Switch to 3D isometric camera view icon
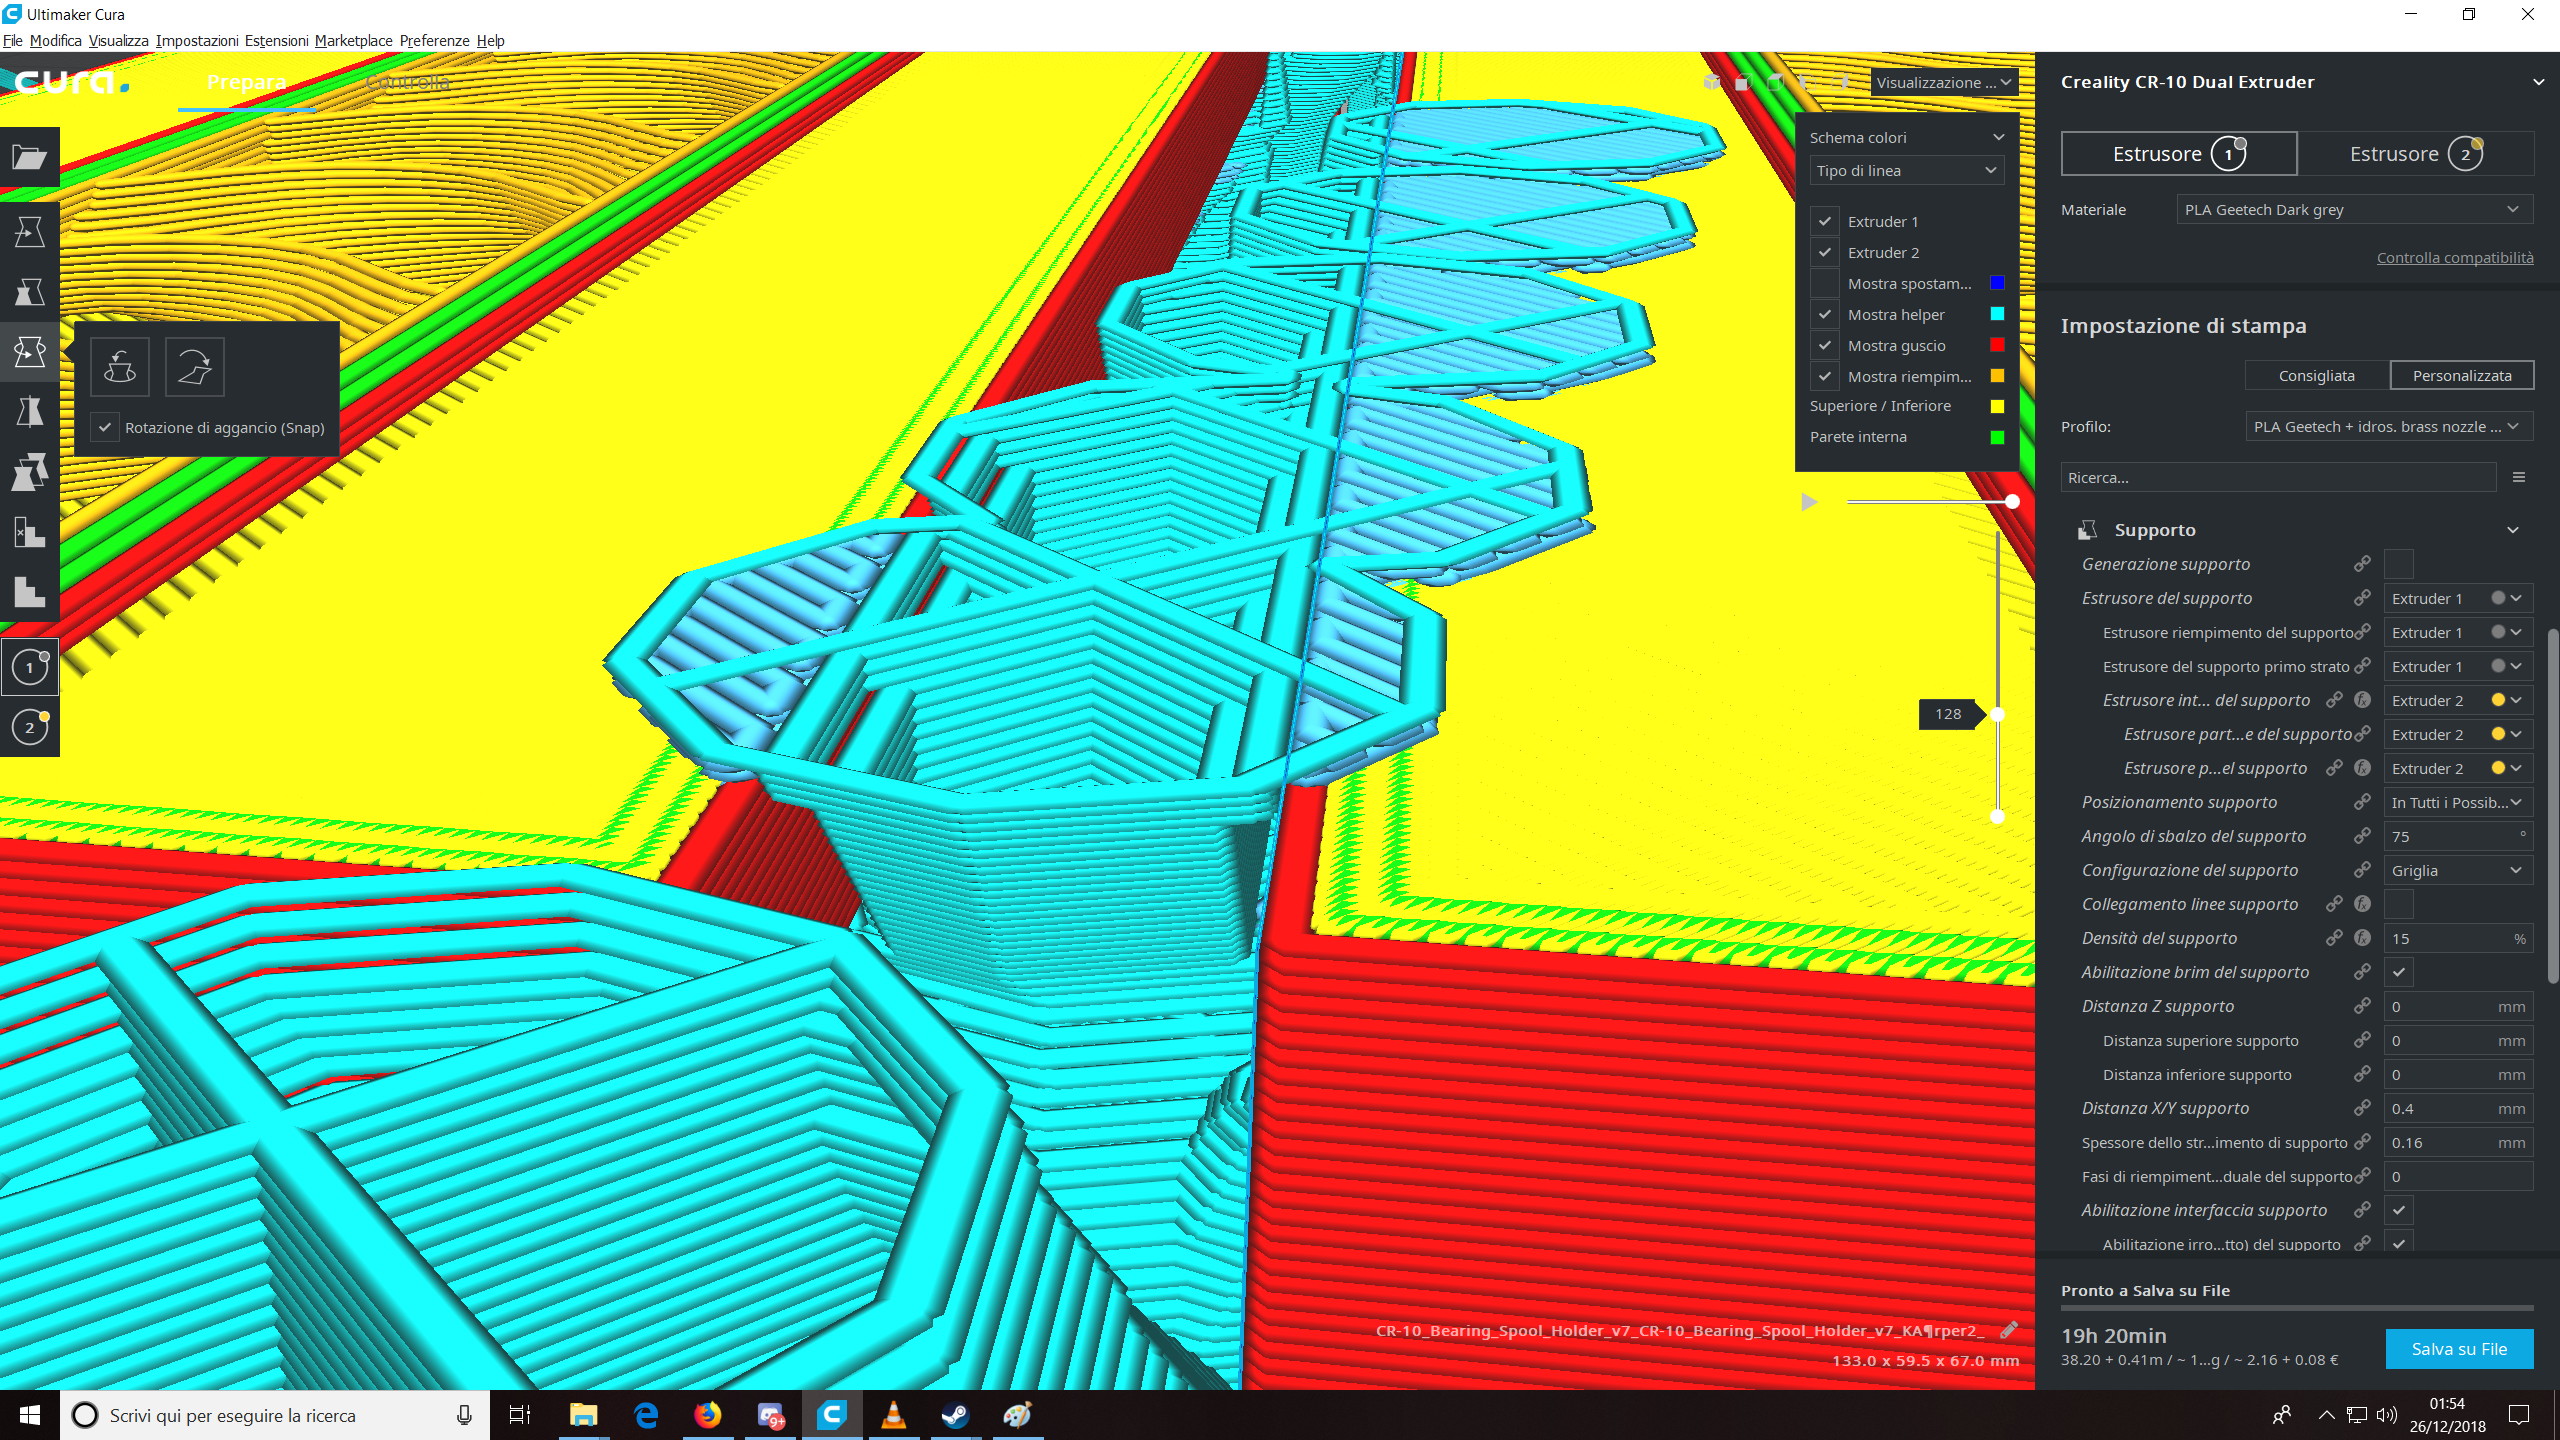This screenshot has height=1440, width=2560. click(1712, 82)
